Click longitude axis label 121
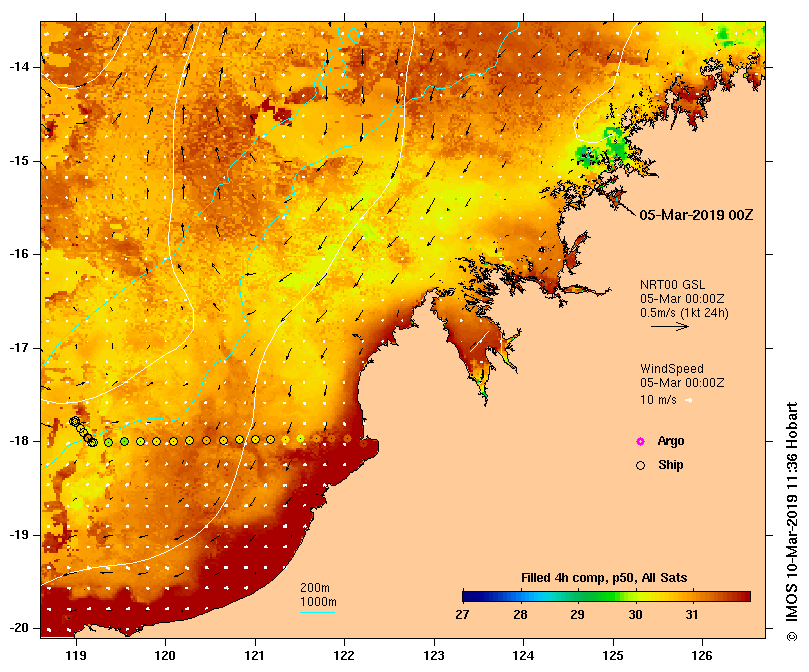Image resolution: width=809 pixels, height=672 pixels. (x=254, y=656)
